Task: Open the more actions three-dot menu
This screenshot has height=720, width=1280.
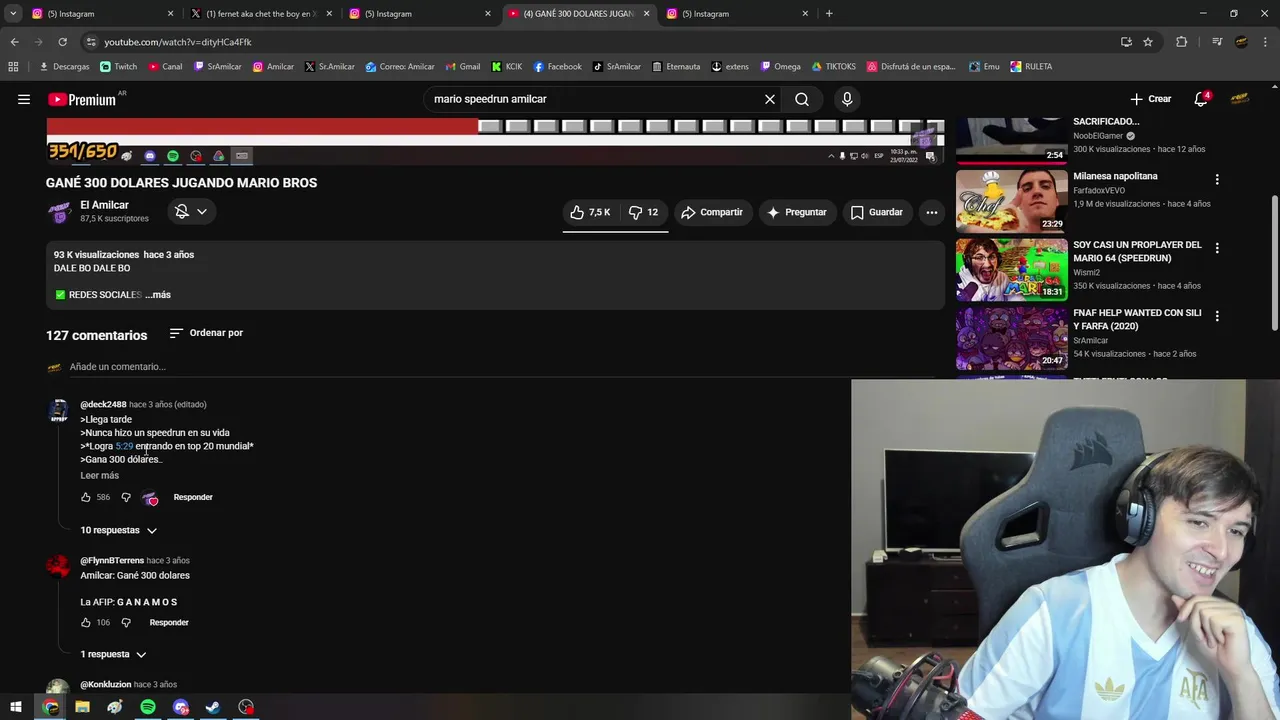Action: click(x=932, y=212)
